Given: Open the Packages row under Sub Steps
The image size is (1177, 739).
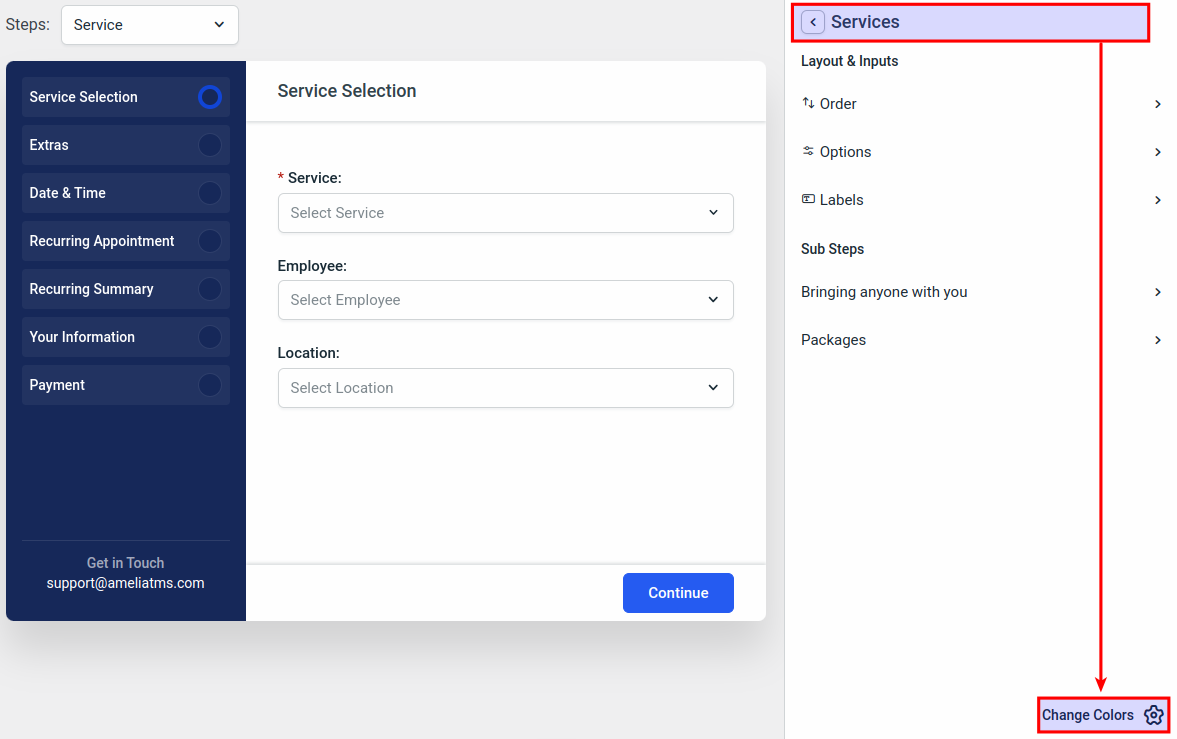Looking at the screenshot, I should click(x=981, y=340).
